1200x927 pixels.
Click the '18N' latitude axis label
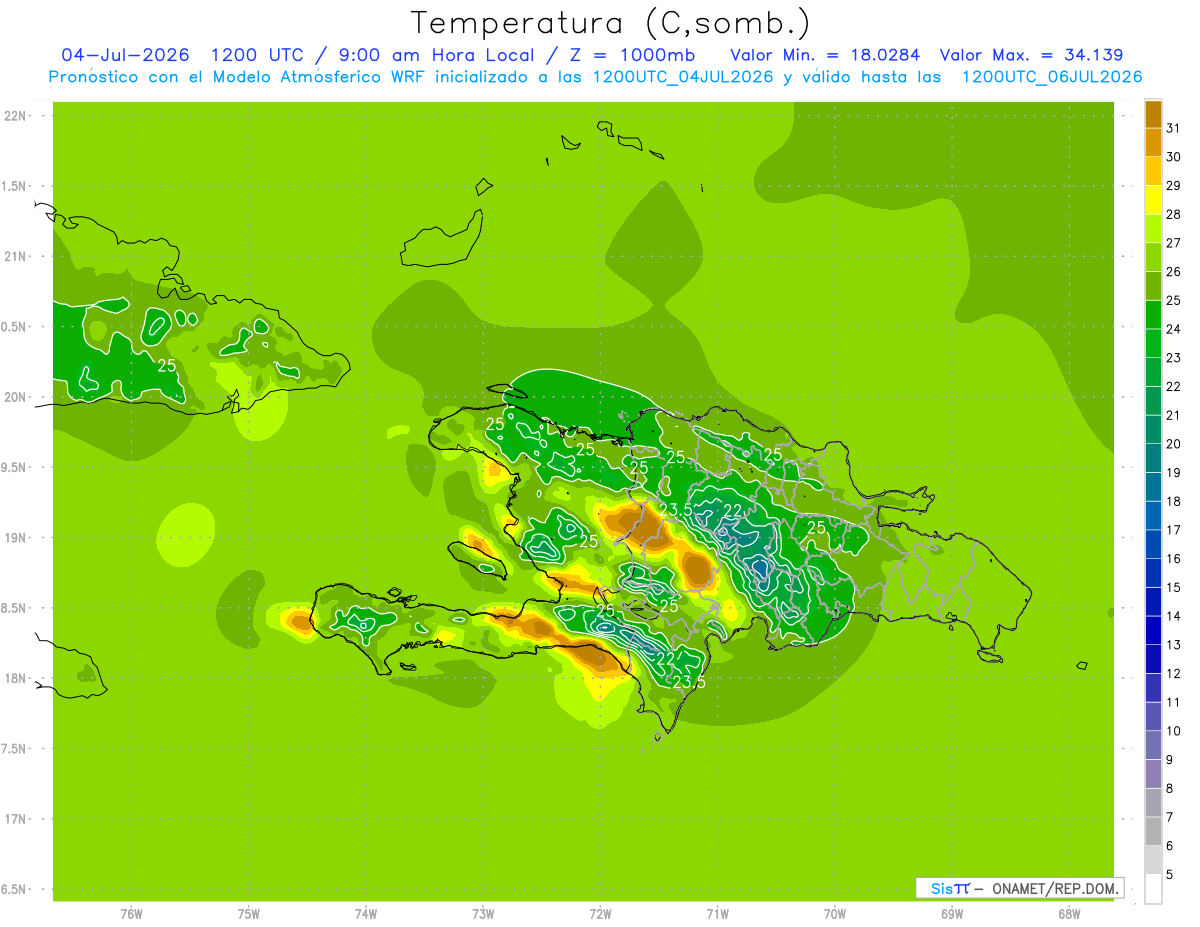click(x=15, y=678)
